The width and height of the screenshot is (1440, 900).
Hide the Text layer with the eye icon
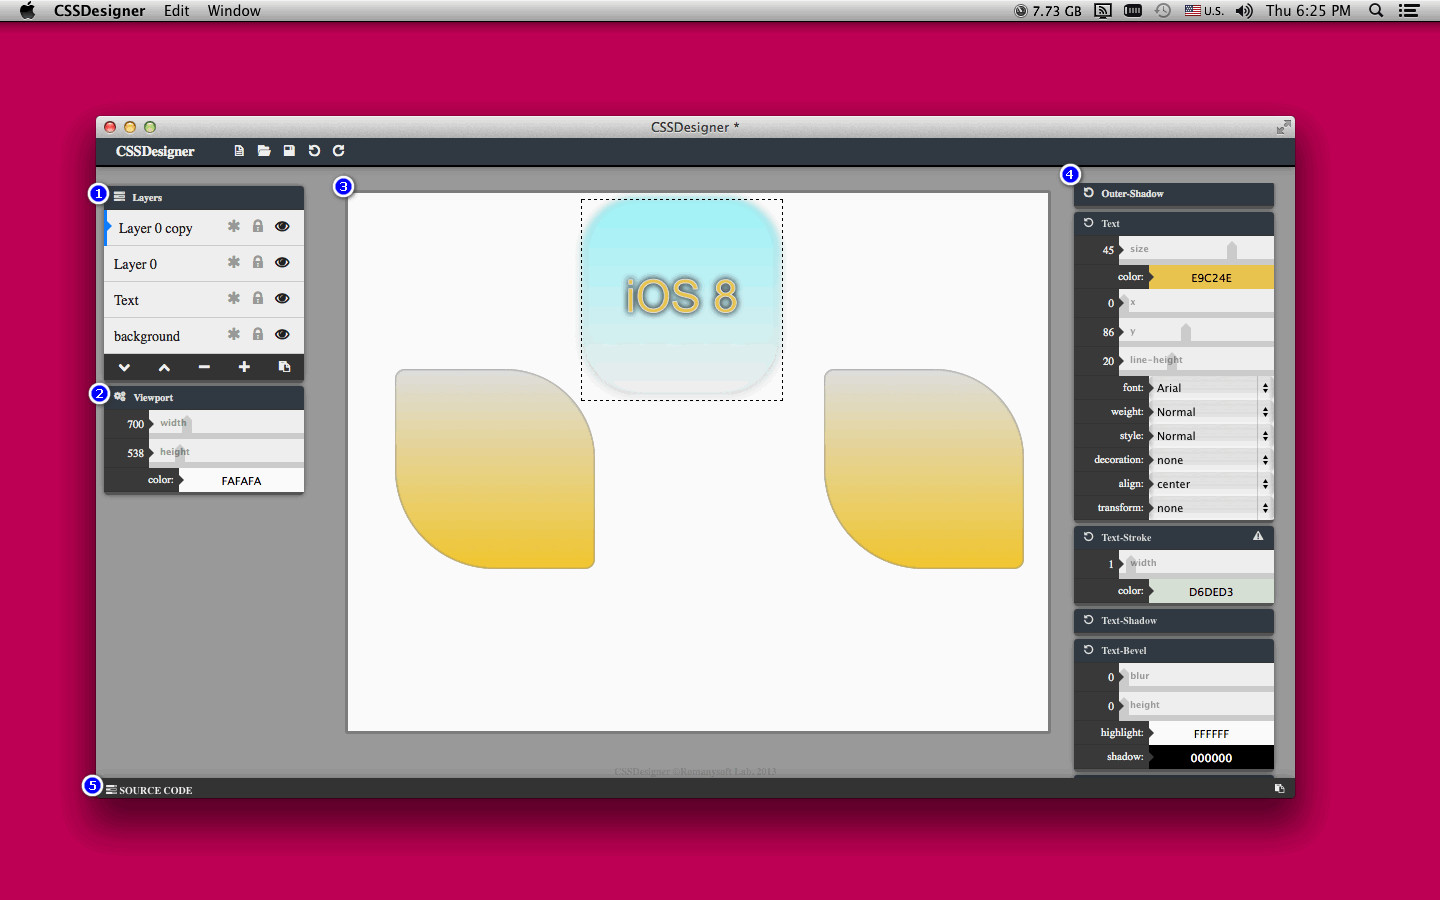[x=282, y=298]
